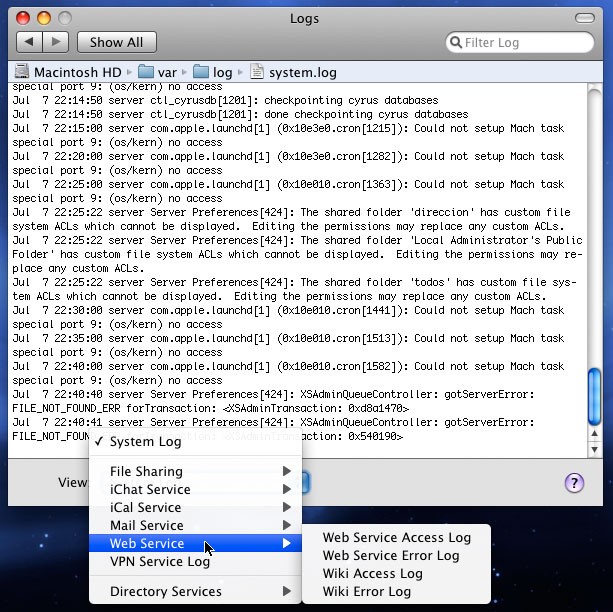The height and width of the screenshot is (612, 613).
Task: Click the toolbar toggle pill button
Action: [x=585, y=18]
